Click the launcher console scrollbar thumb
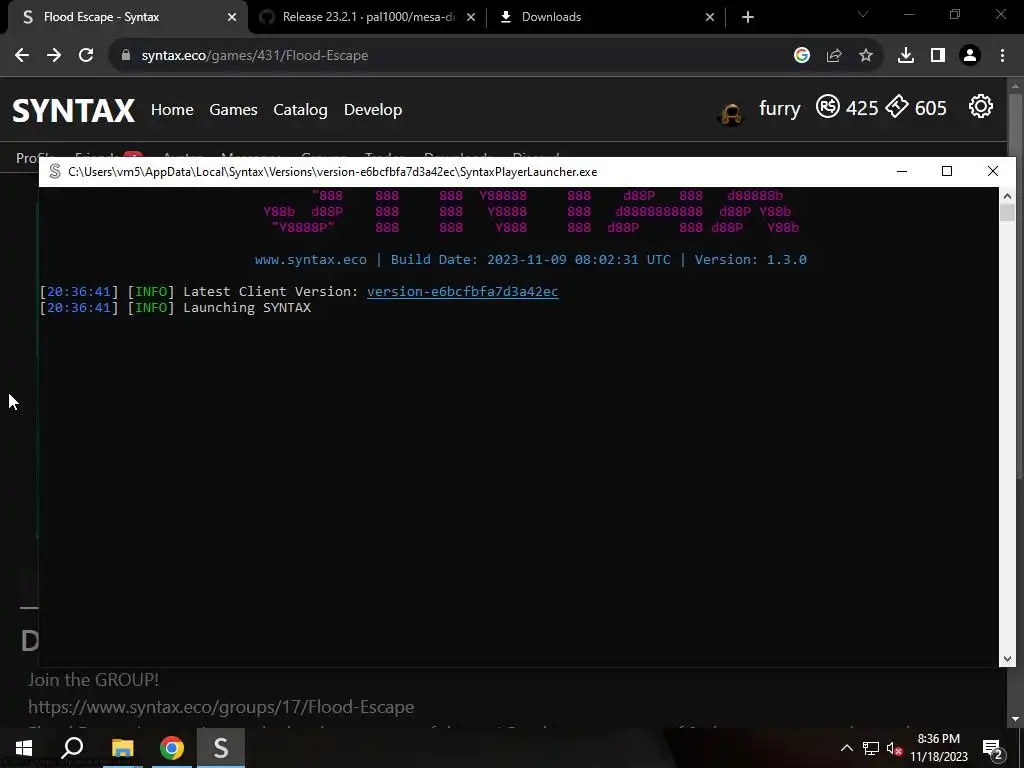This screenshot has width=1024, height=768. coord(1007,213)
